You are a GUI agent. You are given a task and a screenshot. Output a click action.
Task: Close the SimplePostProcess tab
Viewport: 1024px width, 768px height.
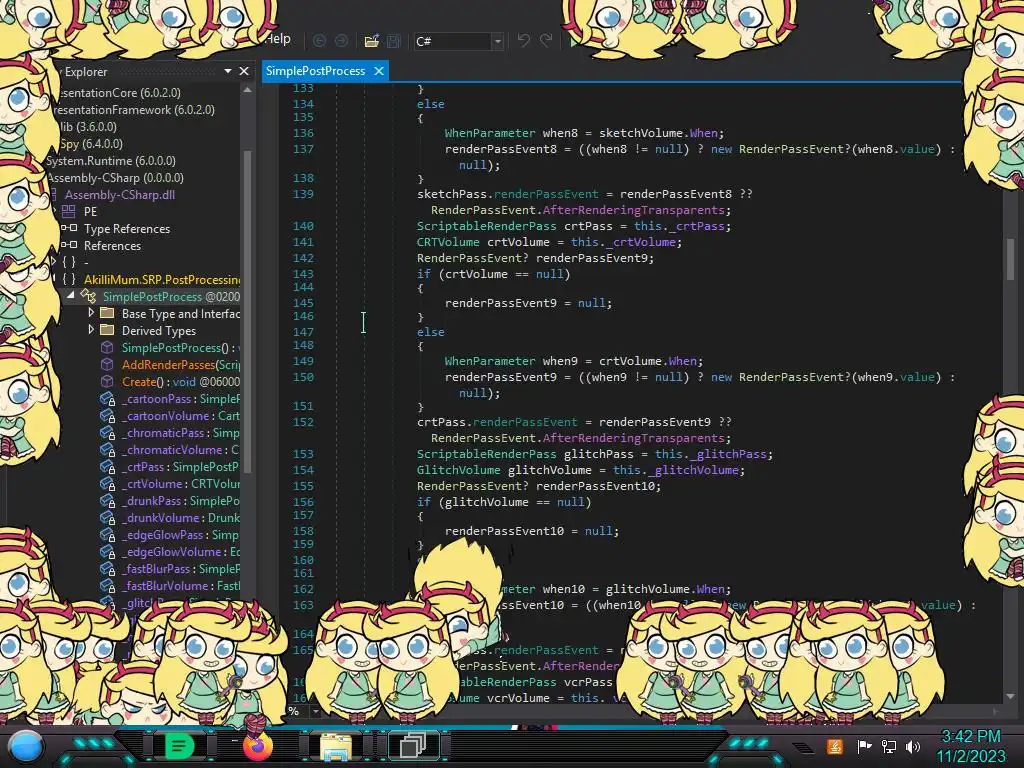[379, 71]
